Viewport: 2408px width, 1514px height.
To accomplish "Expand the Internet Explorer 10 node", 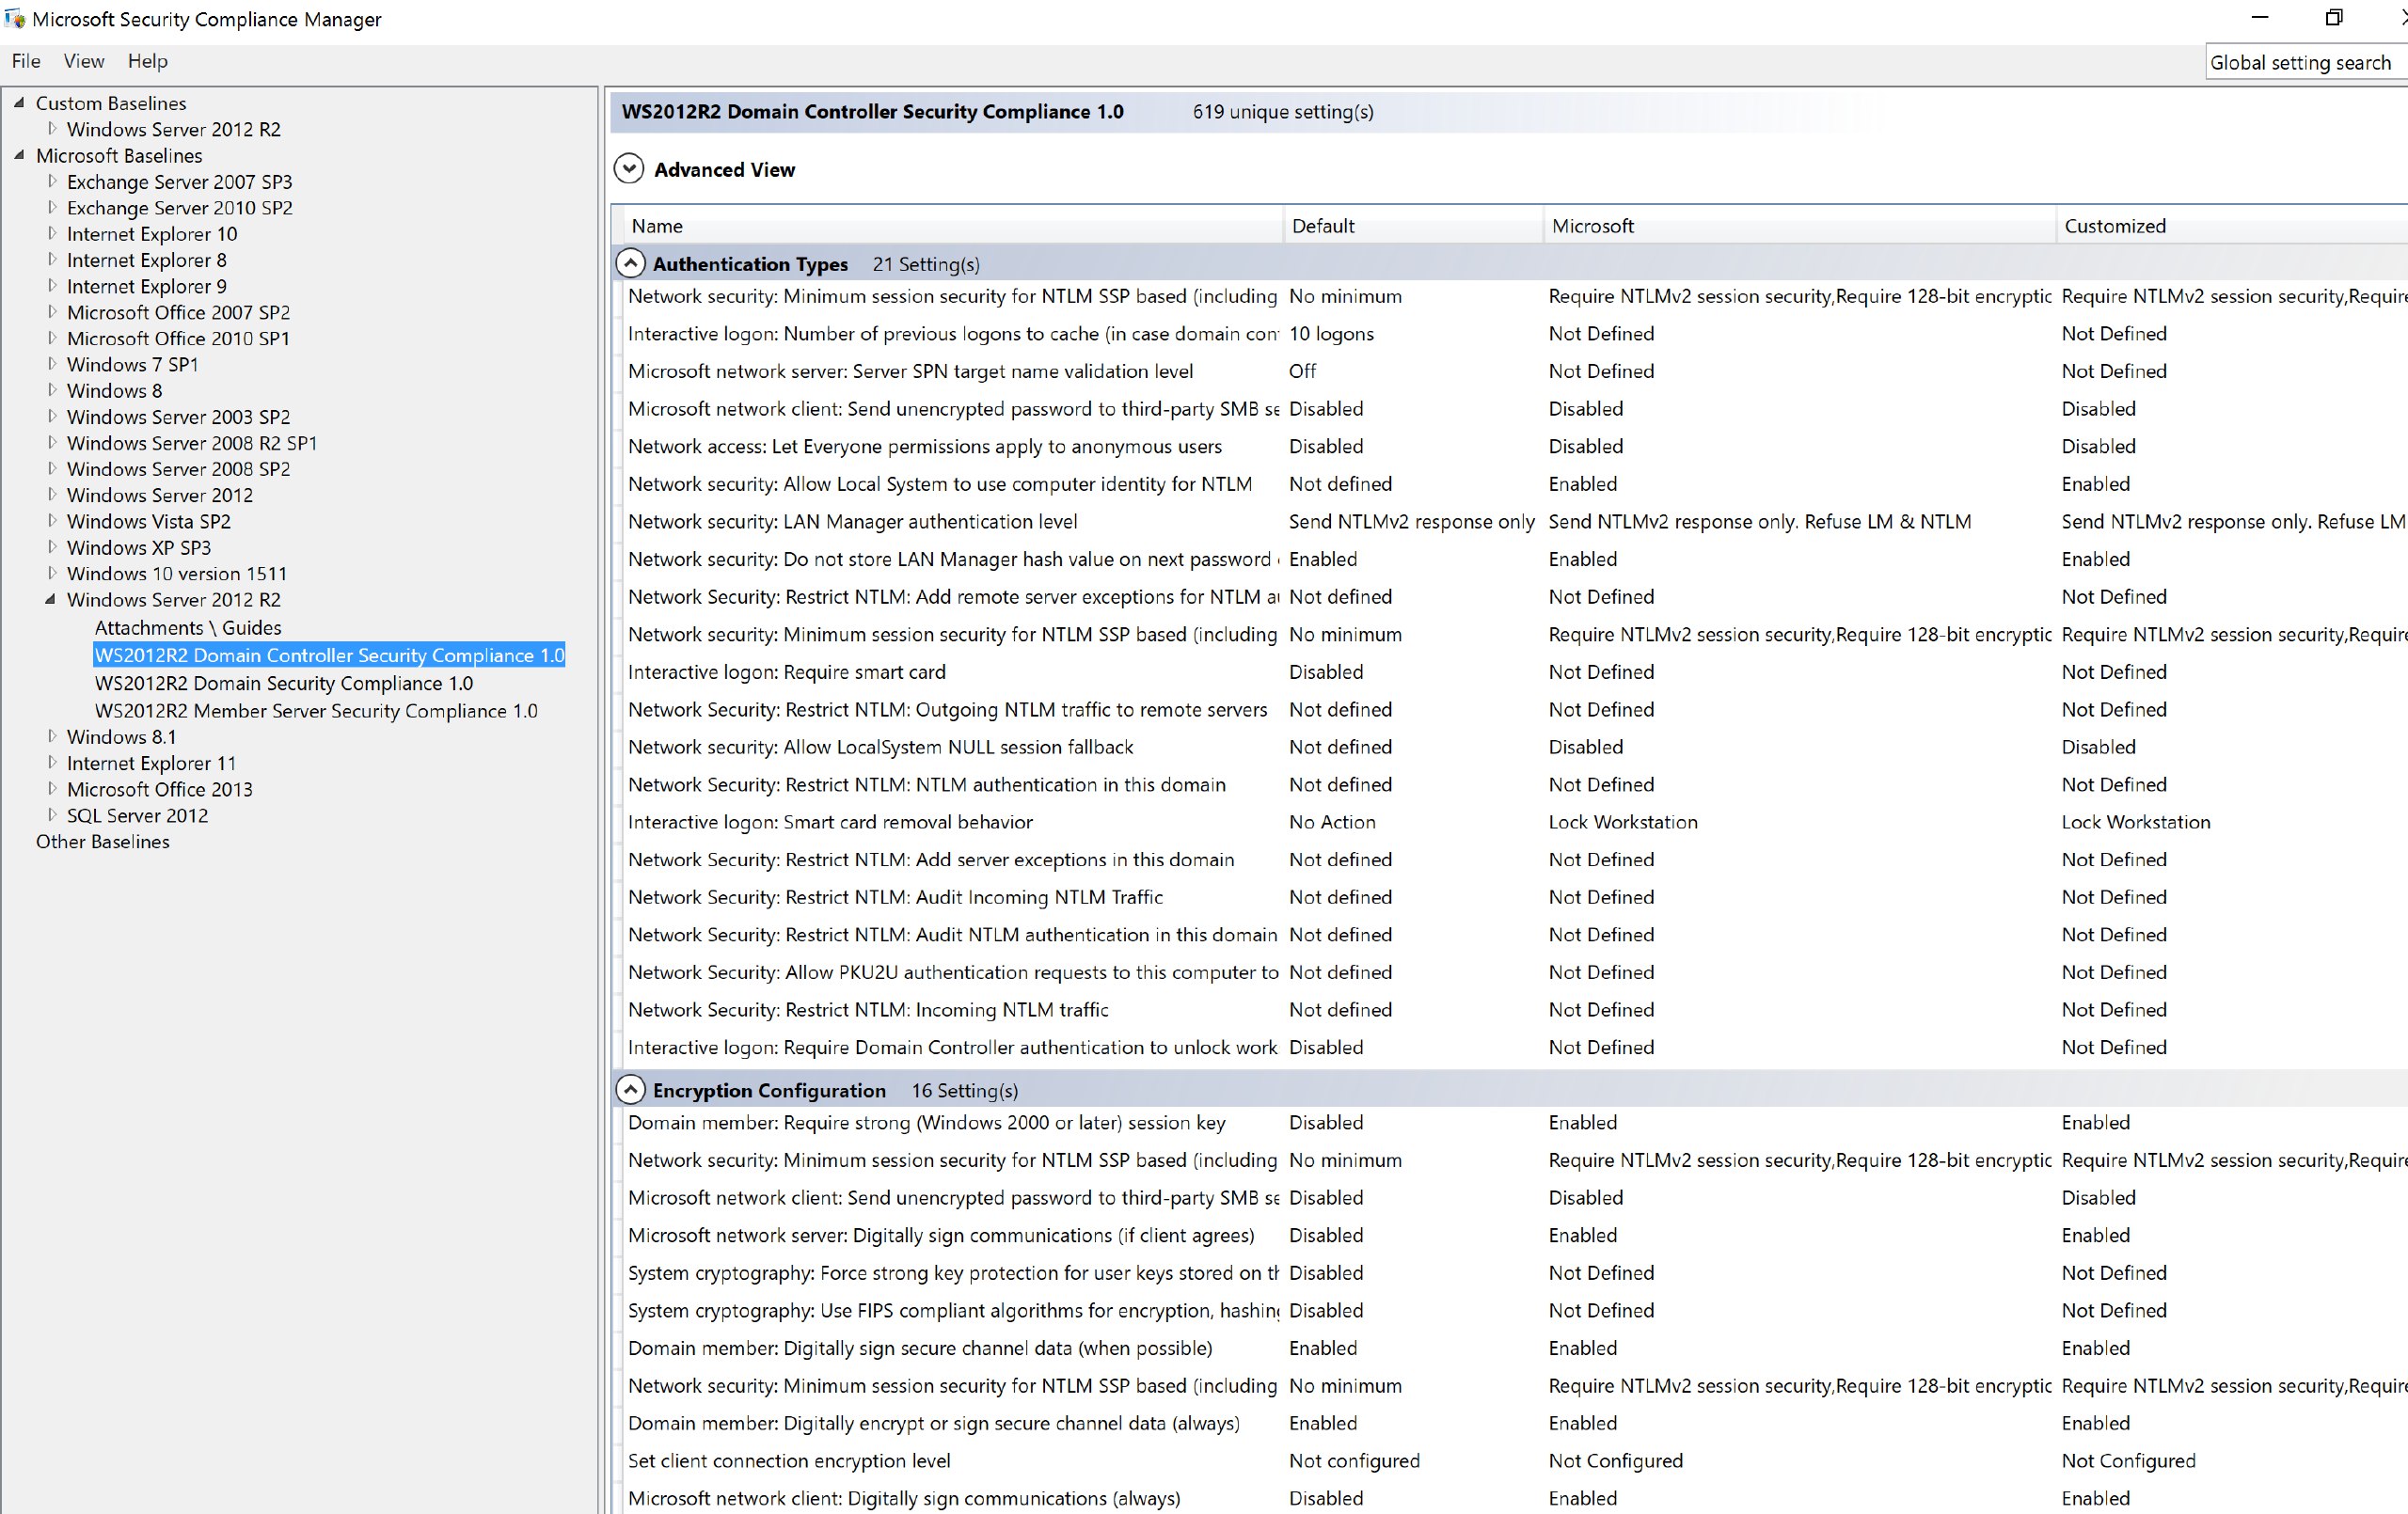I will tap(52, 233).
